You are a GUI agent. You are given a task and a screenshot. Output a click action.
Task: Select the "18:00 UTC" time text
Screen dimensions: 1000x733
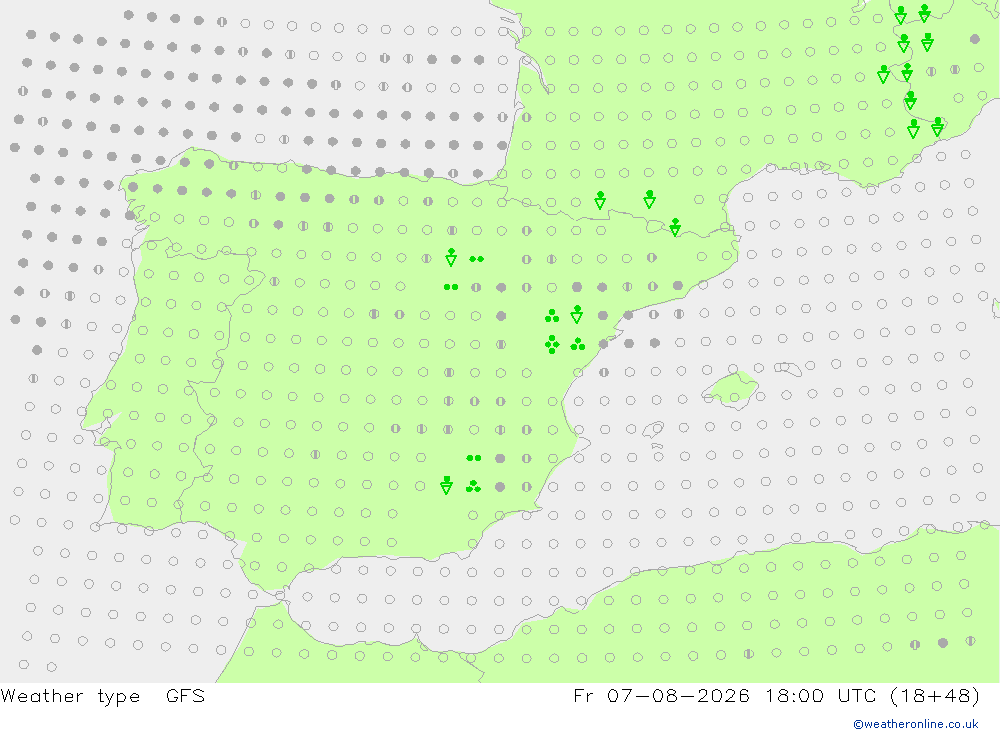tap(822, 695)
